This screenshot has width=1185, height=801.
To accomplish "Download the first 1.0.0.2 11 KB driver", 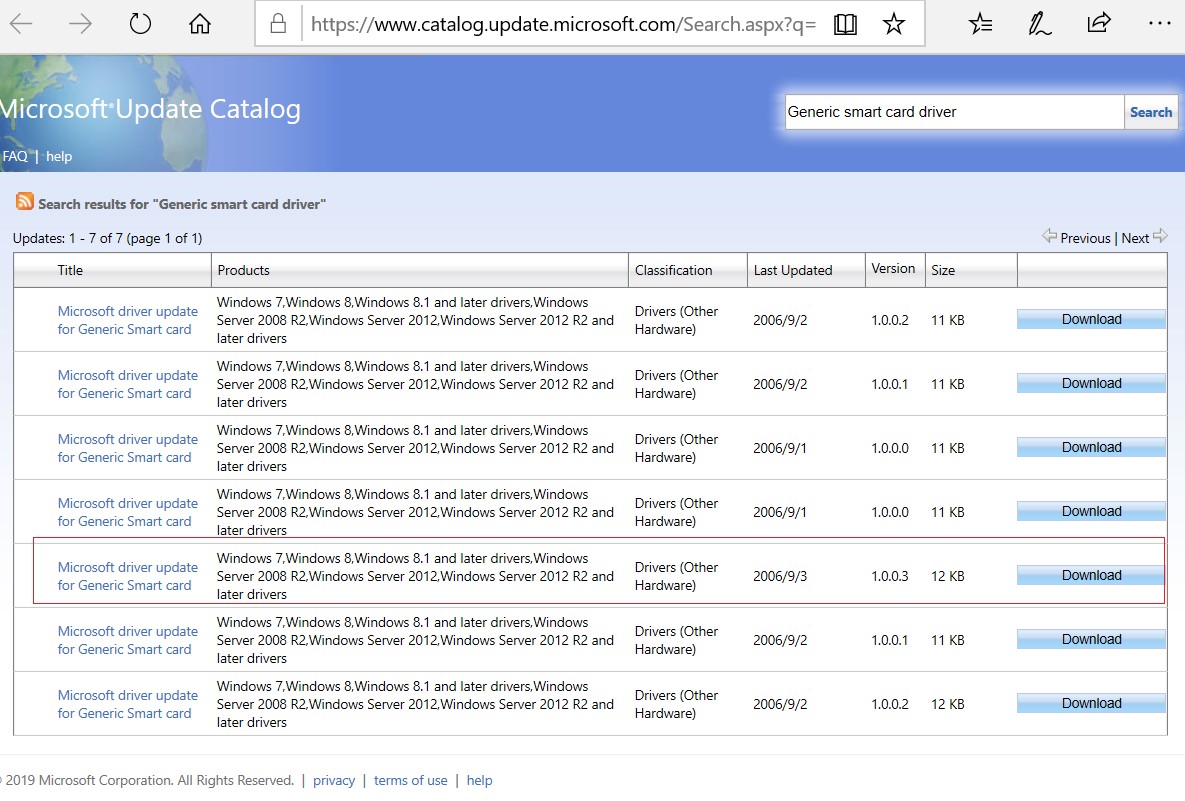I will tap(1091, 319).
